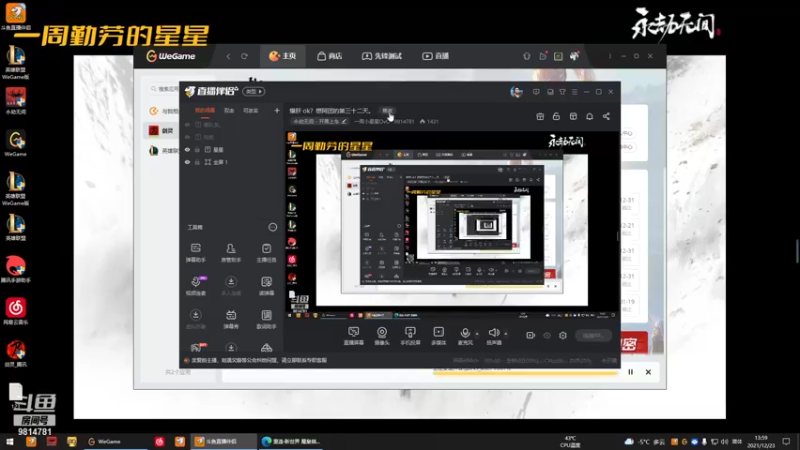Click the WeGame search apps field

pyautogui.click(x=164, y=89)
